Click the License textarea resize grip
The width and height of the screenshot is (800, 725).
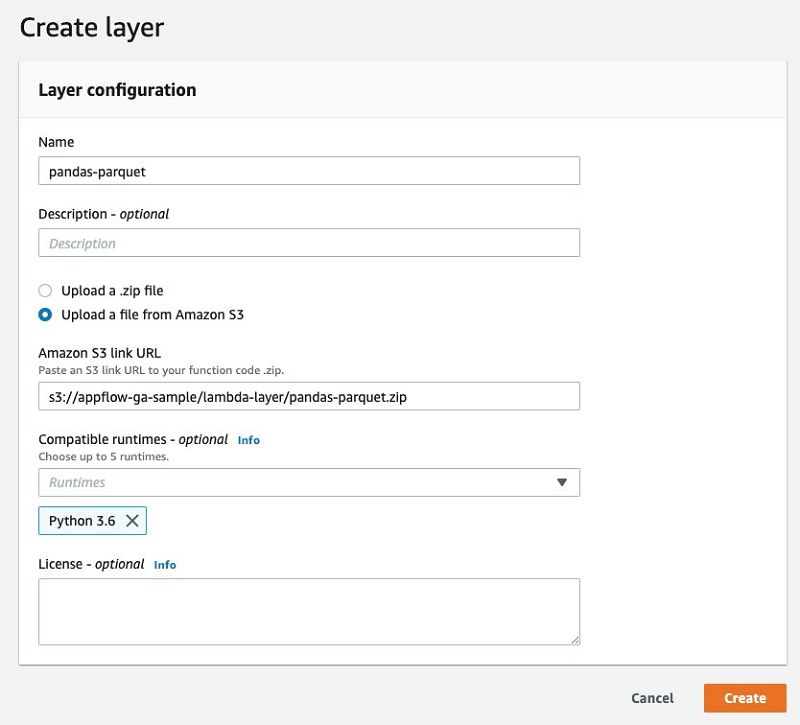[x=574, y=638]
